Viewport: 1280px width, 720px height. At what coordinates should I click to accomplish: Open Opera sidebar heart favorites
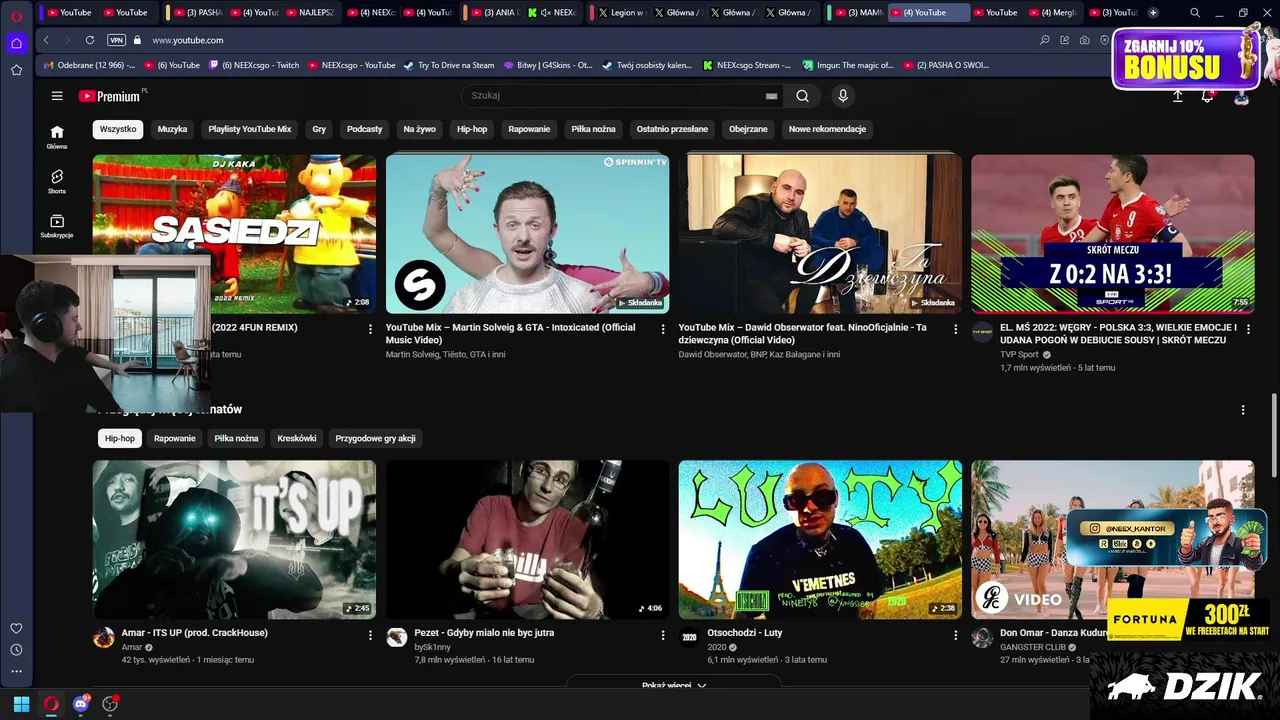coord(16,628)
